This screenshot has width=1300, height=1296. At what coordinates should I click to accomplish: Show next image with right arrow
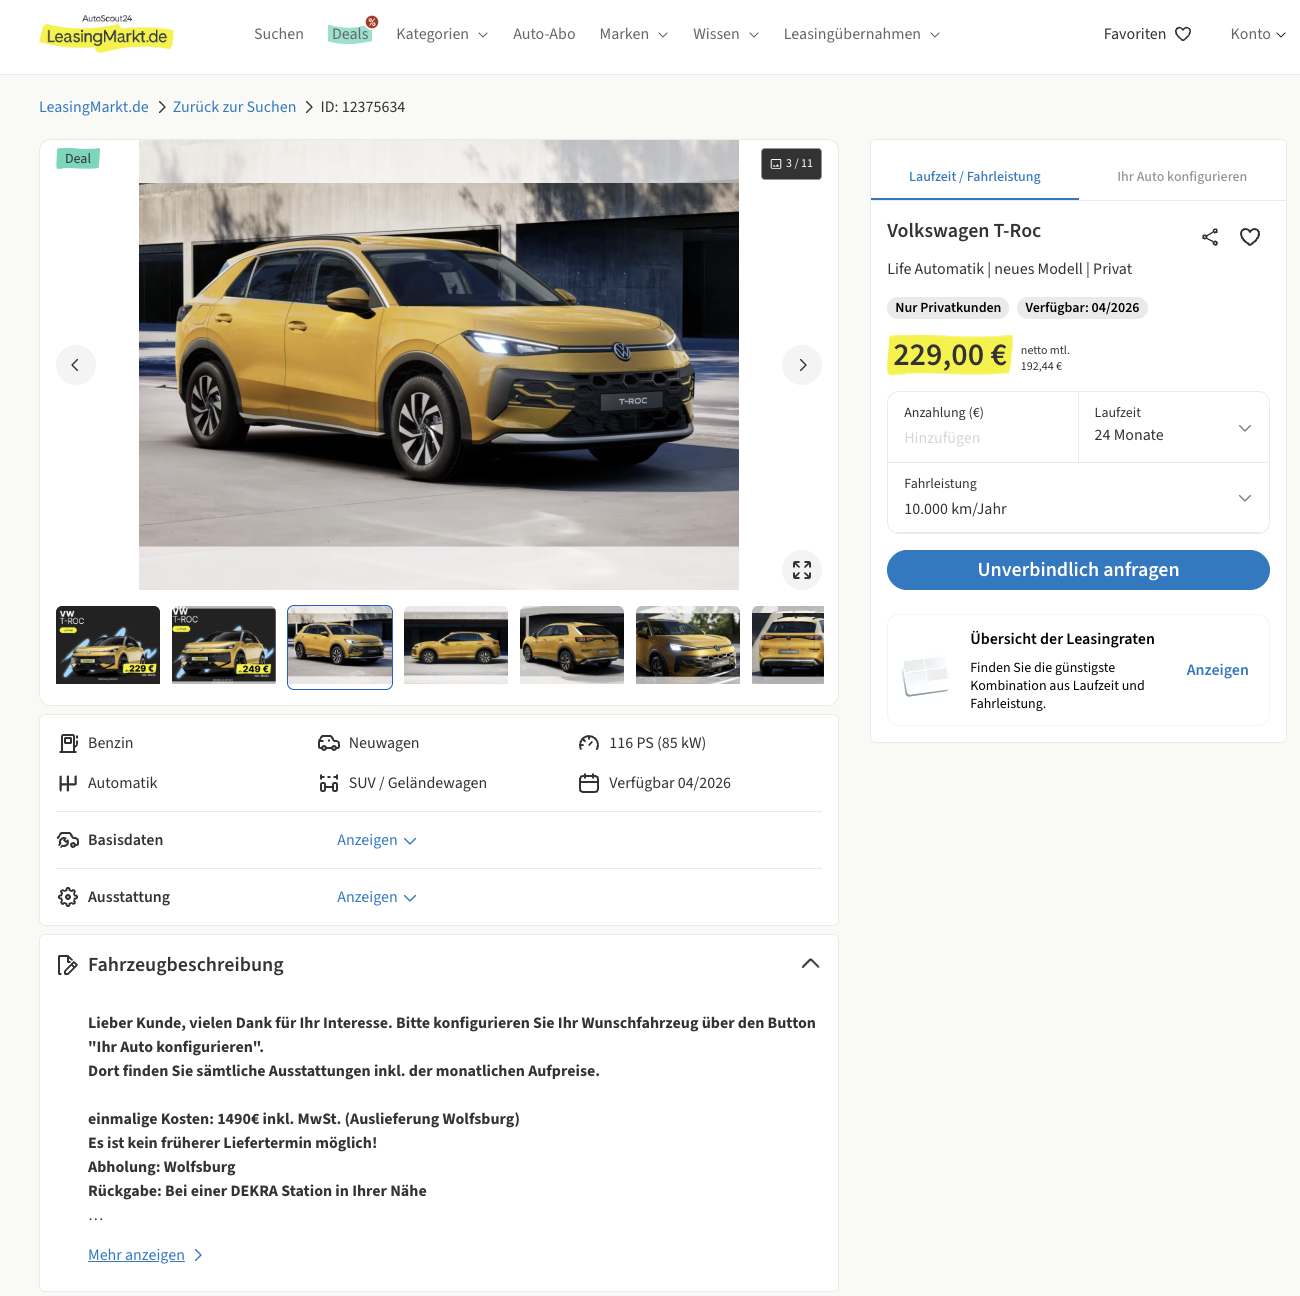click(x=802, y=365)
